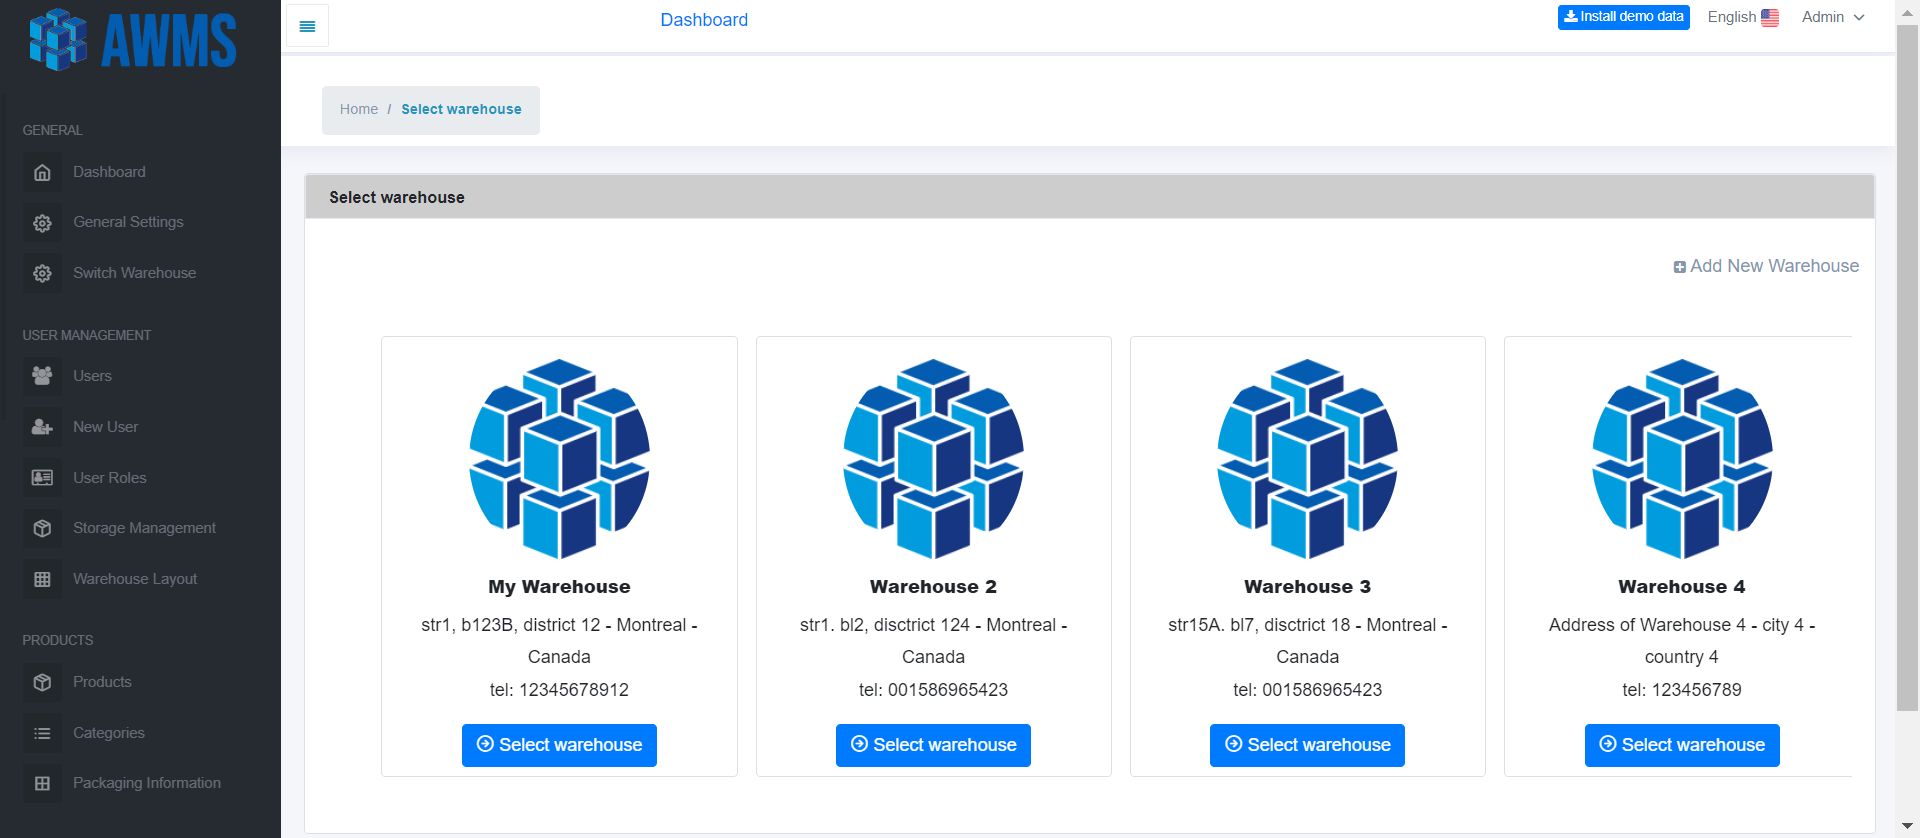Click the Categories list icon
Image resolution: width=1920 pixels, height=838 pixels.
point(42,733)
